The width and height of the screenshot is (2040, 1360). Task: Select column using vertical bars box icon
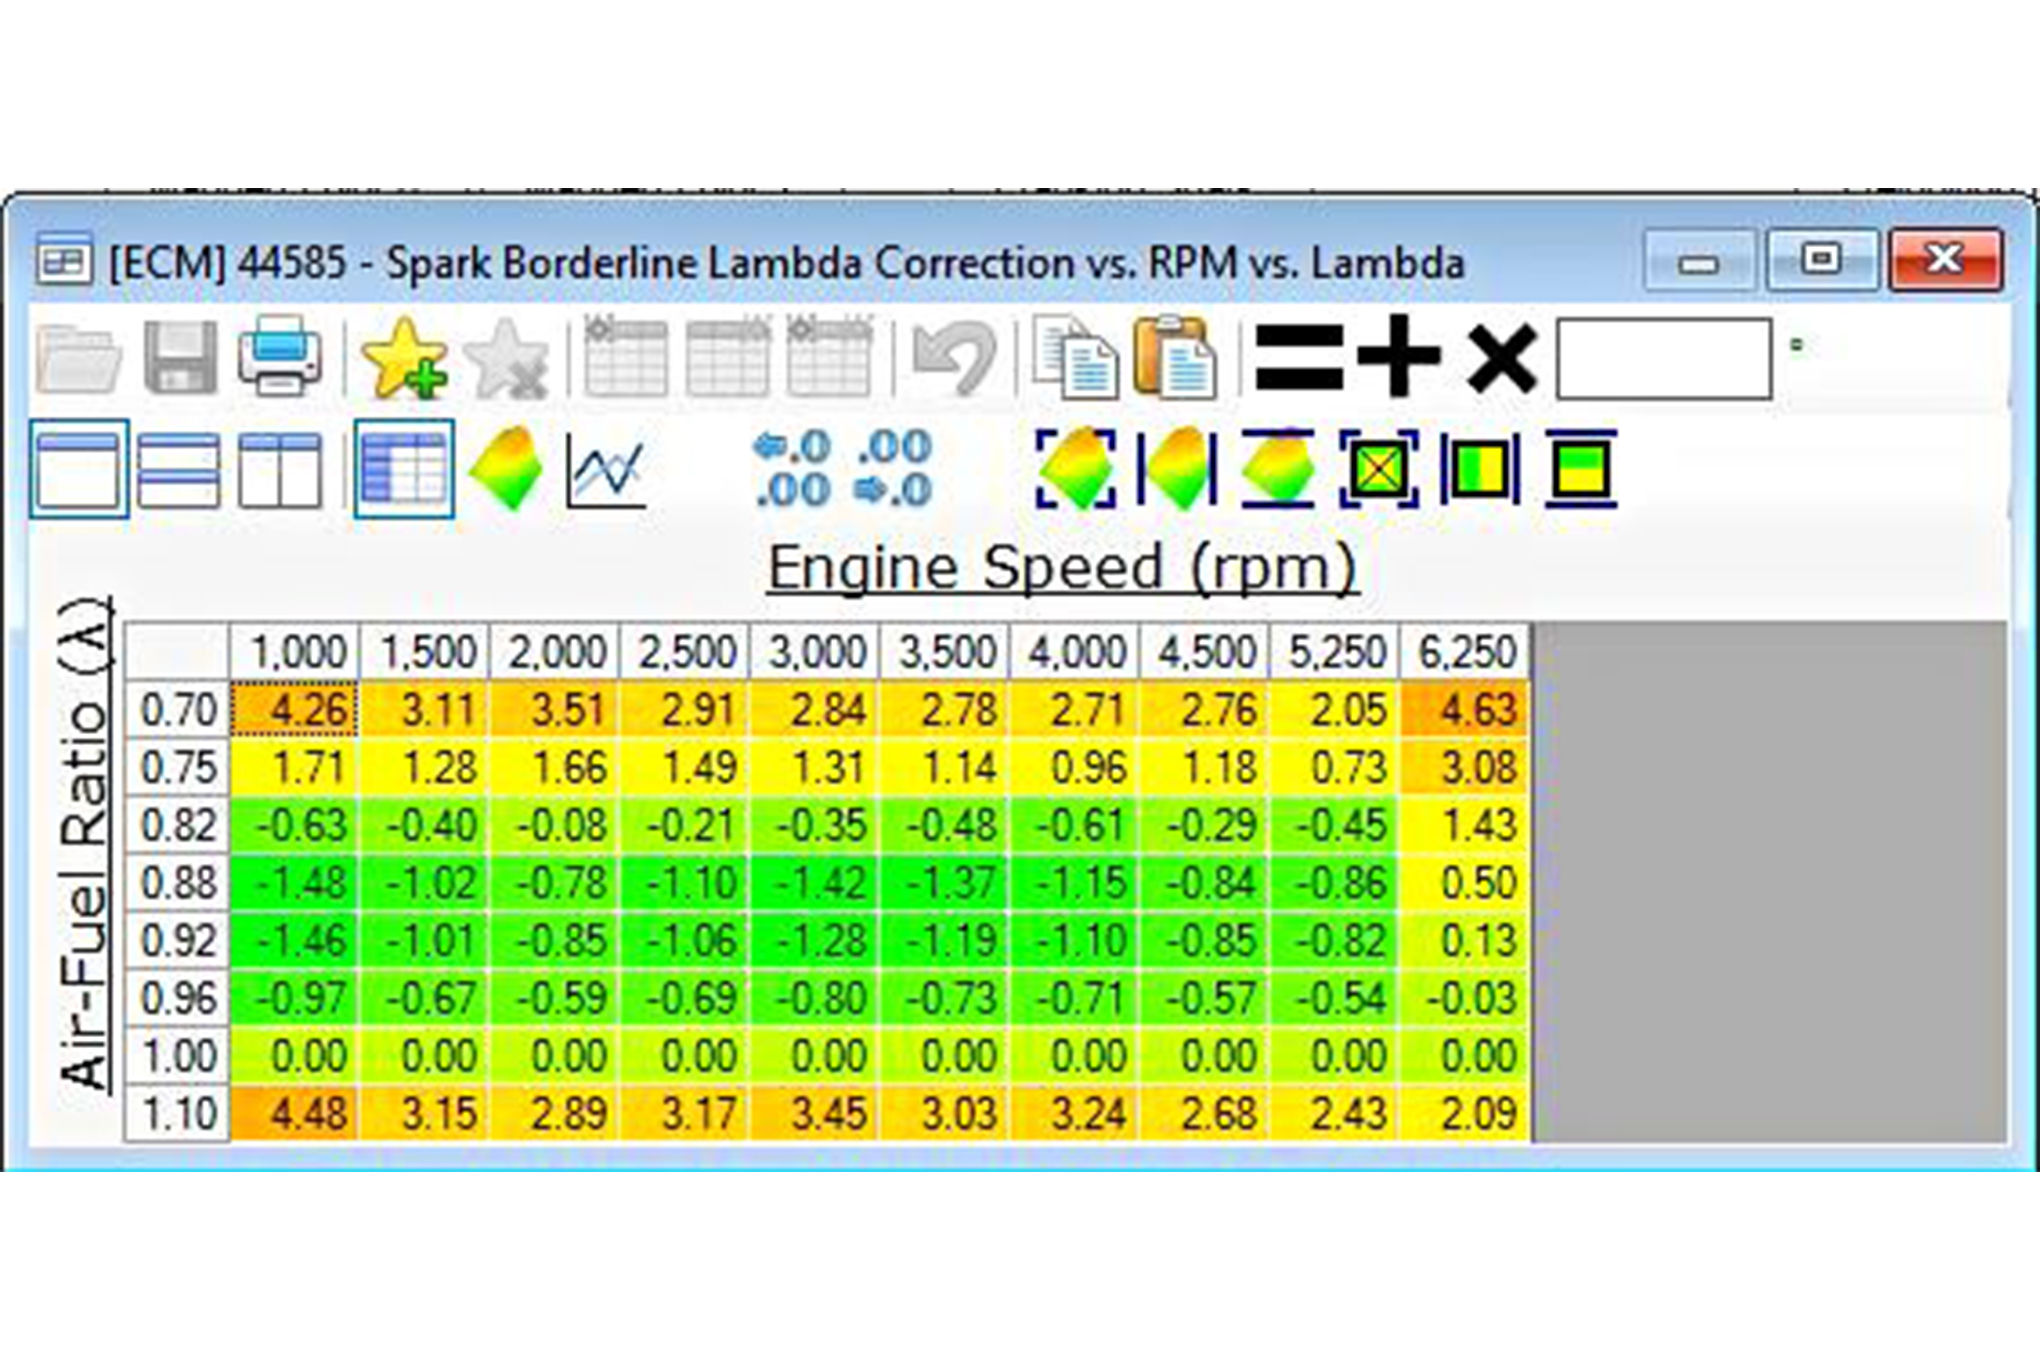(x=1480, y=468)
